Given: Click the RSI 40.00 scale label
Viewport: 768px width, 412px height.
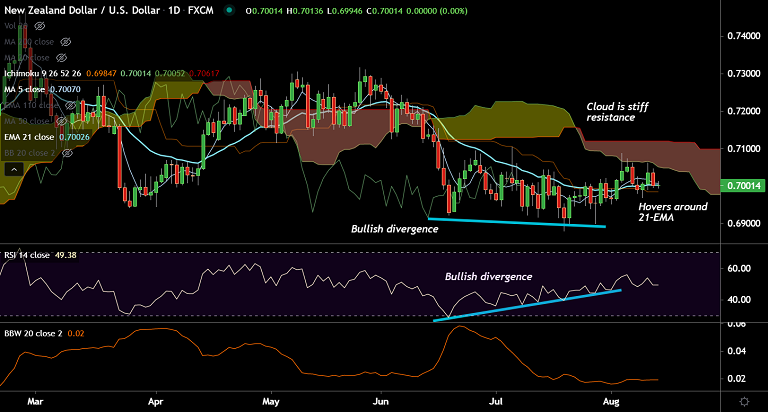Looking at the screenshot, I should 739,299.
